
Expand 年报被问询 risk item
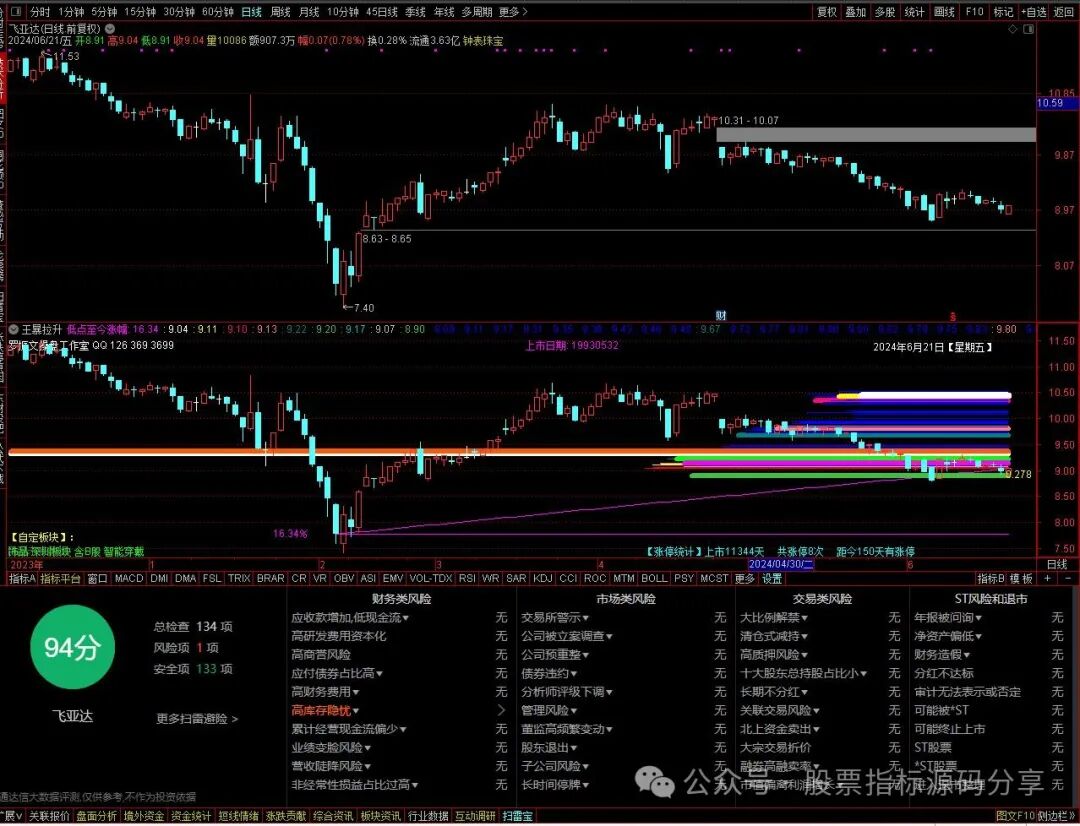[948, 617]
